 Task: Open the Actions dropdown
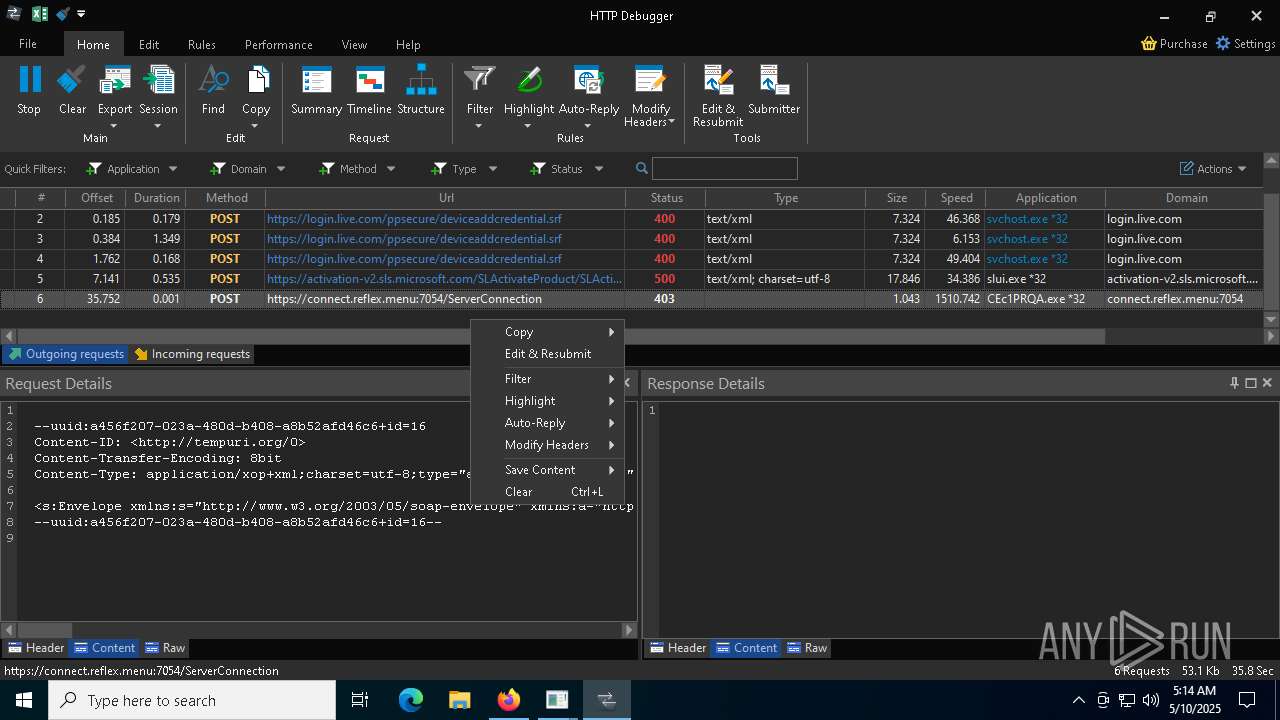coord(1213,169)
